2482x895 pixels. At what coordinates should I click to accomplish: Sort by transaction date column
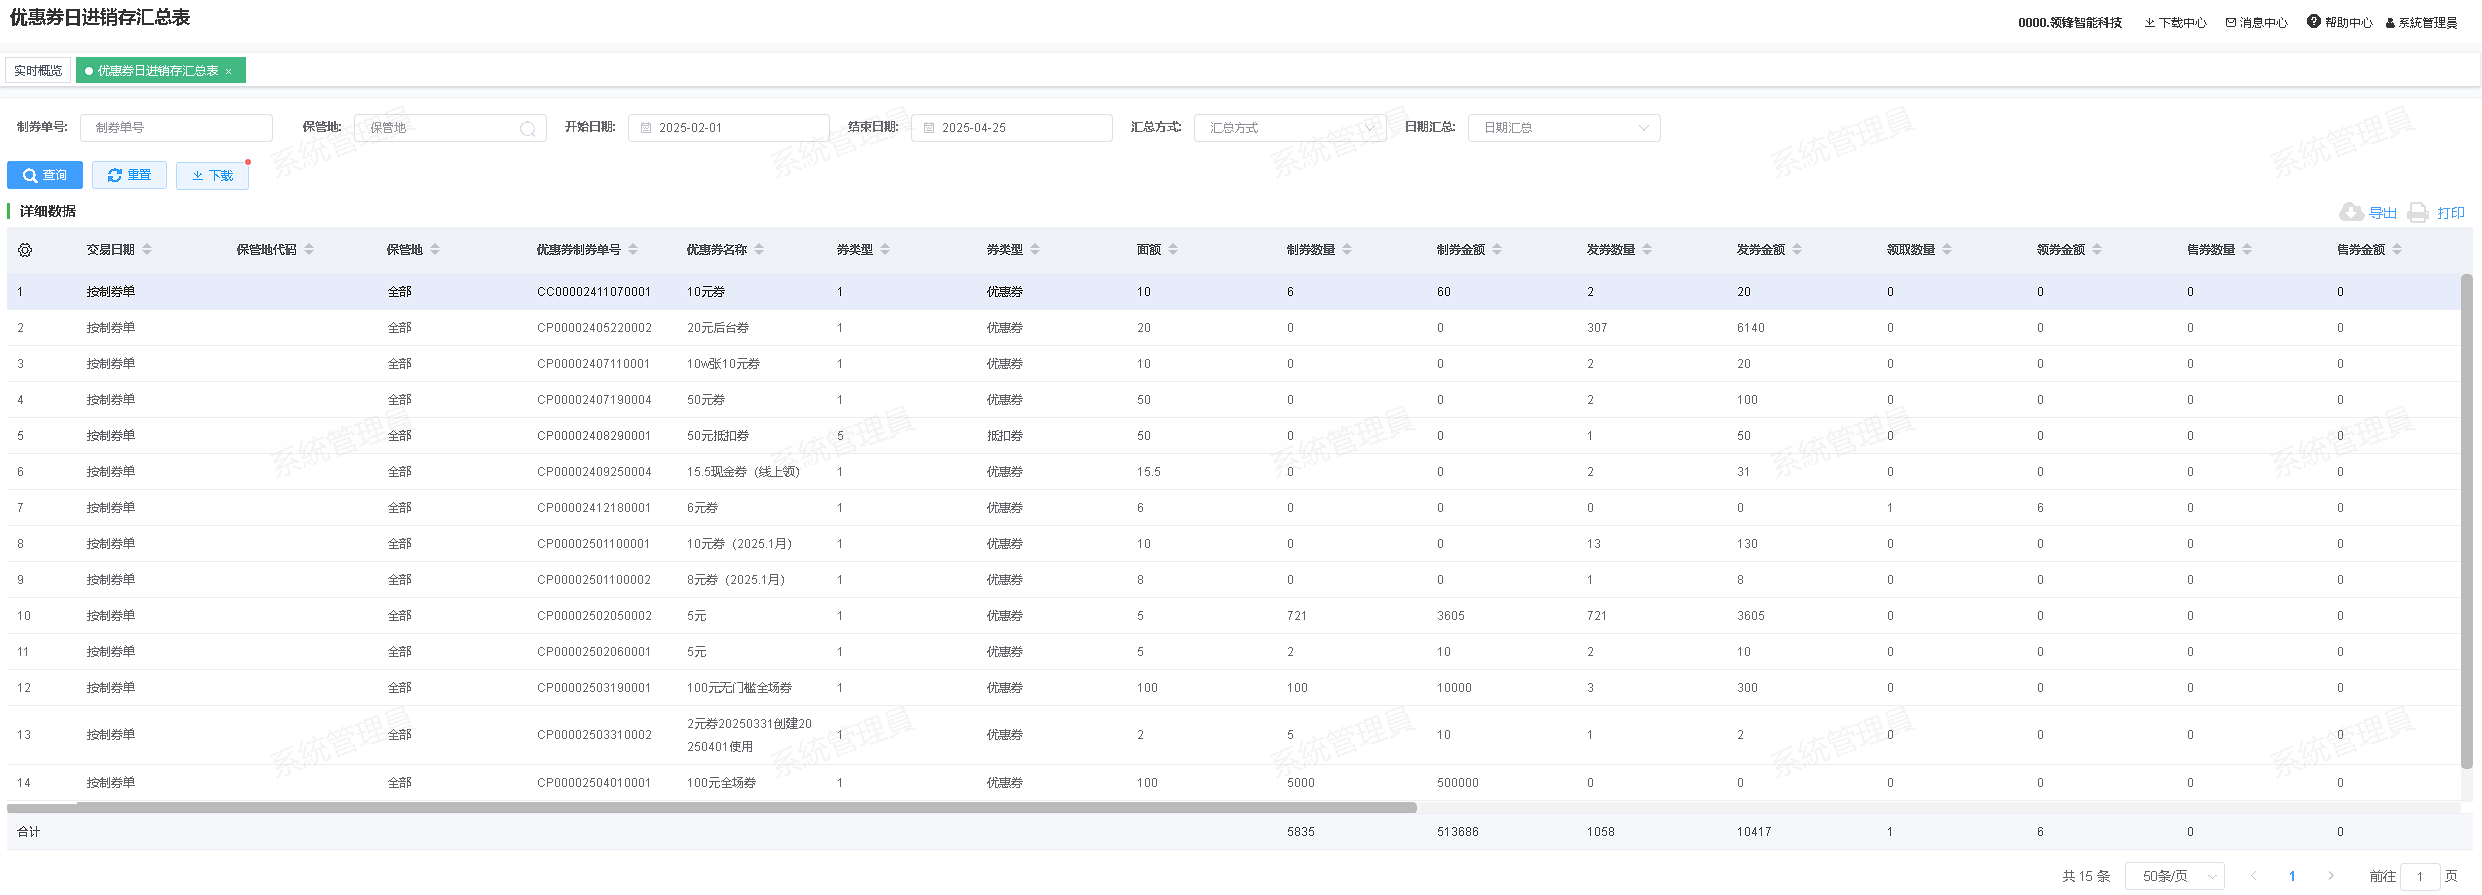pos(147,250)
